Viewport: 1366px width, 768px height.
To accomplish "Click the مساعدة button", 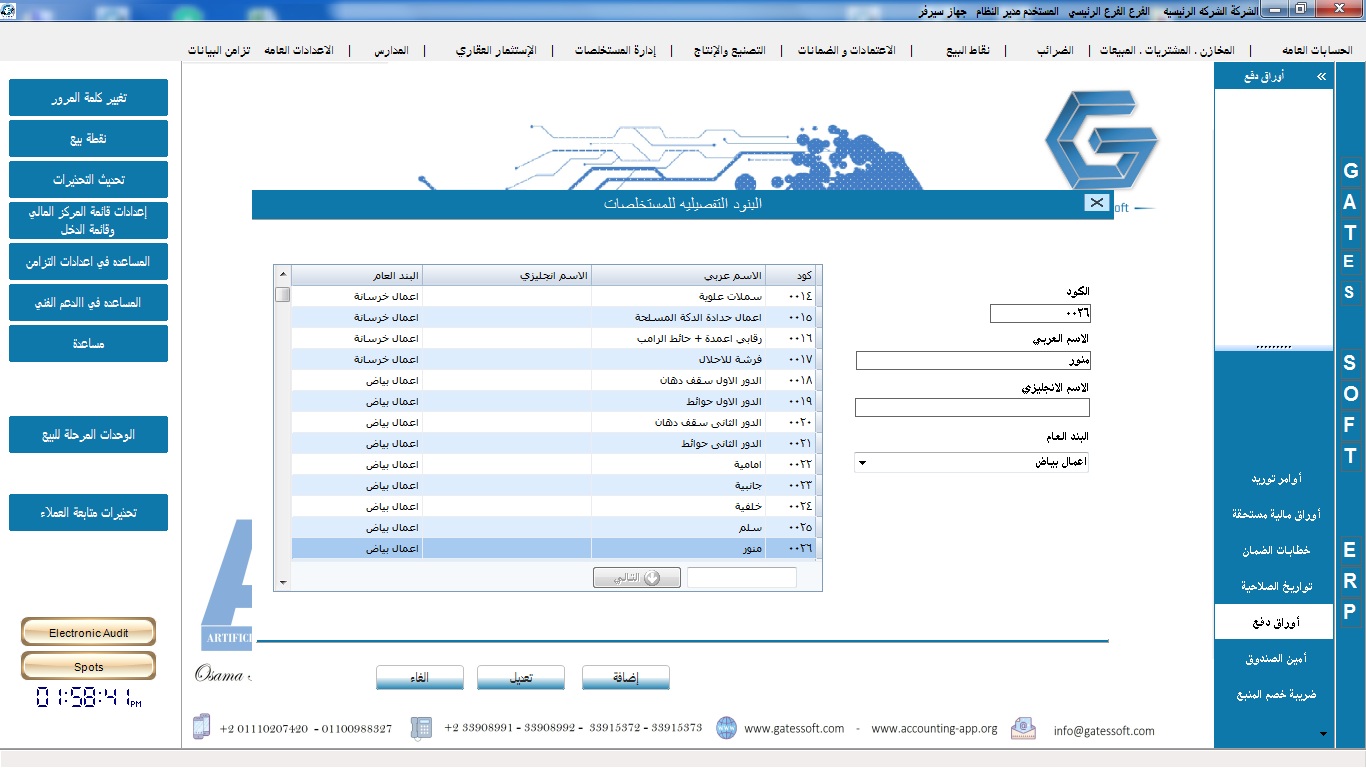I will point(88,343).
